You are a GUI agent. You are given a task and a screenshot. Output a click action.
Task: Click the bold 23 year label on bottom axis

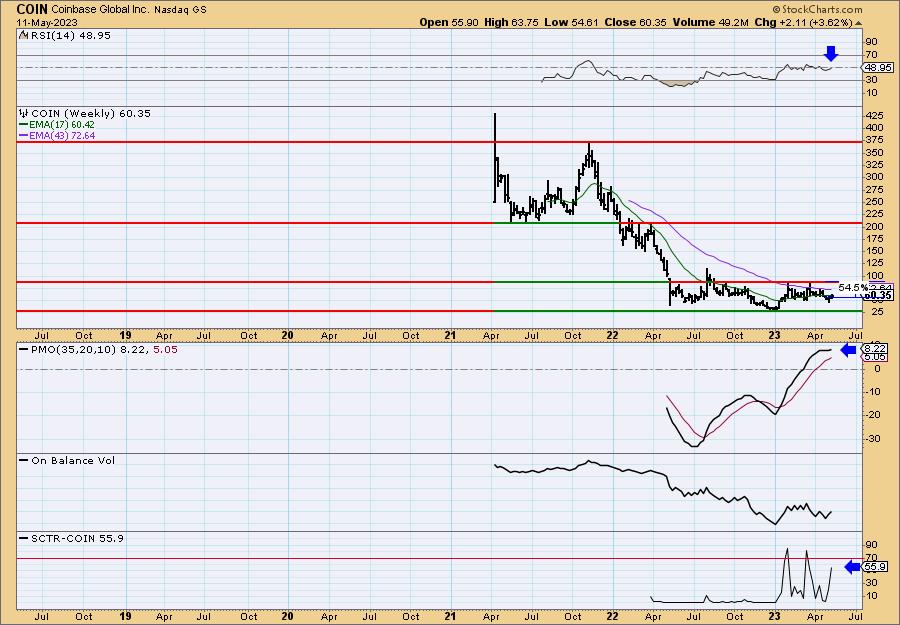[x=774, y=616]
